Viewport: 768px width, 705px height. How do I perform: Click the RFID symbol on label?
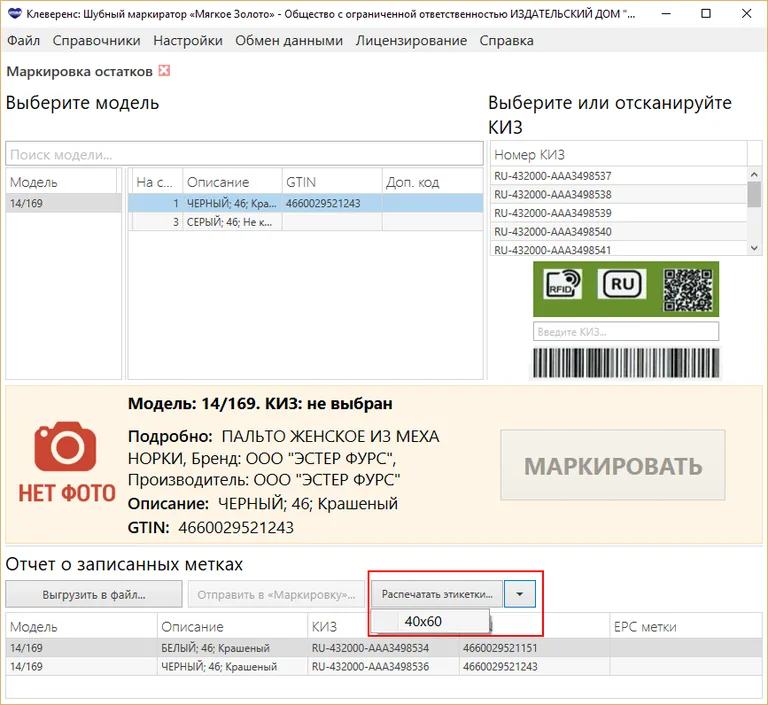coord(563,285)
